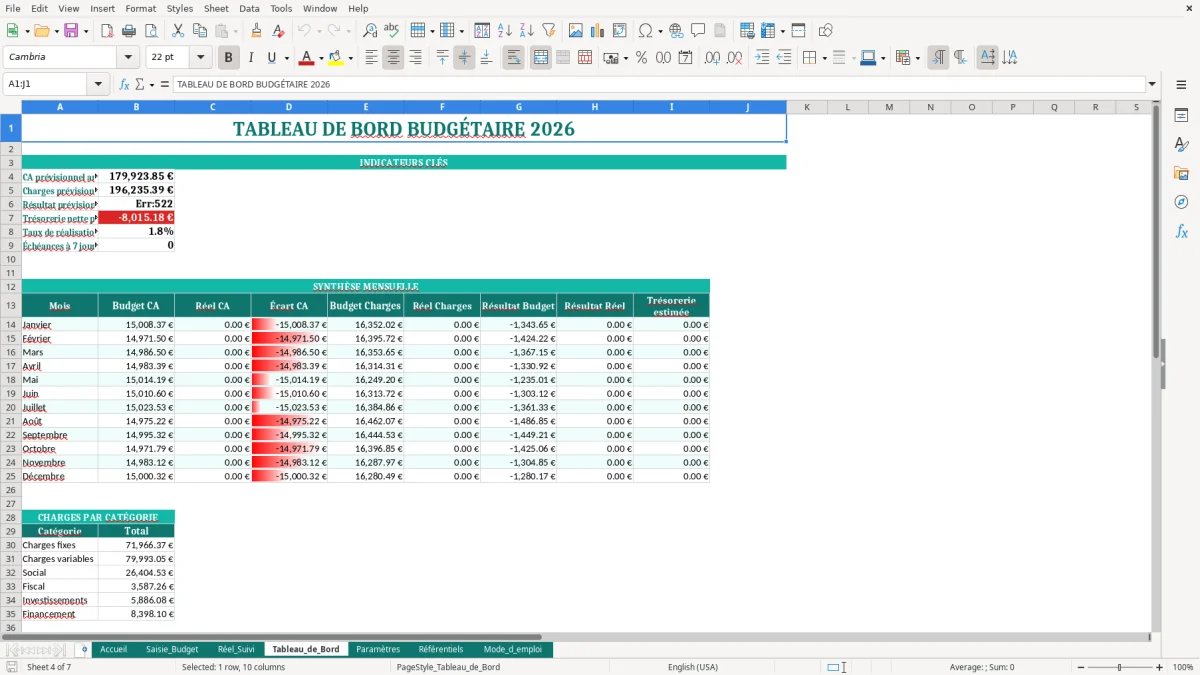Click the Print icon
Viewport: 1200px width, 675px height.
(x=129, y=31)
